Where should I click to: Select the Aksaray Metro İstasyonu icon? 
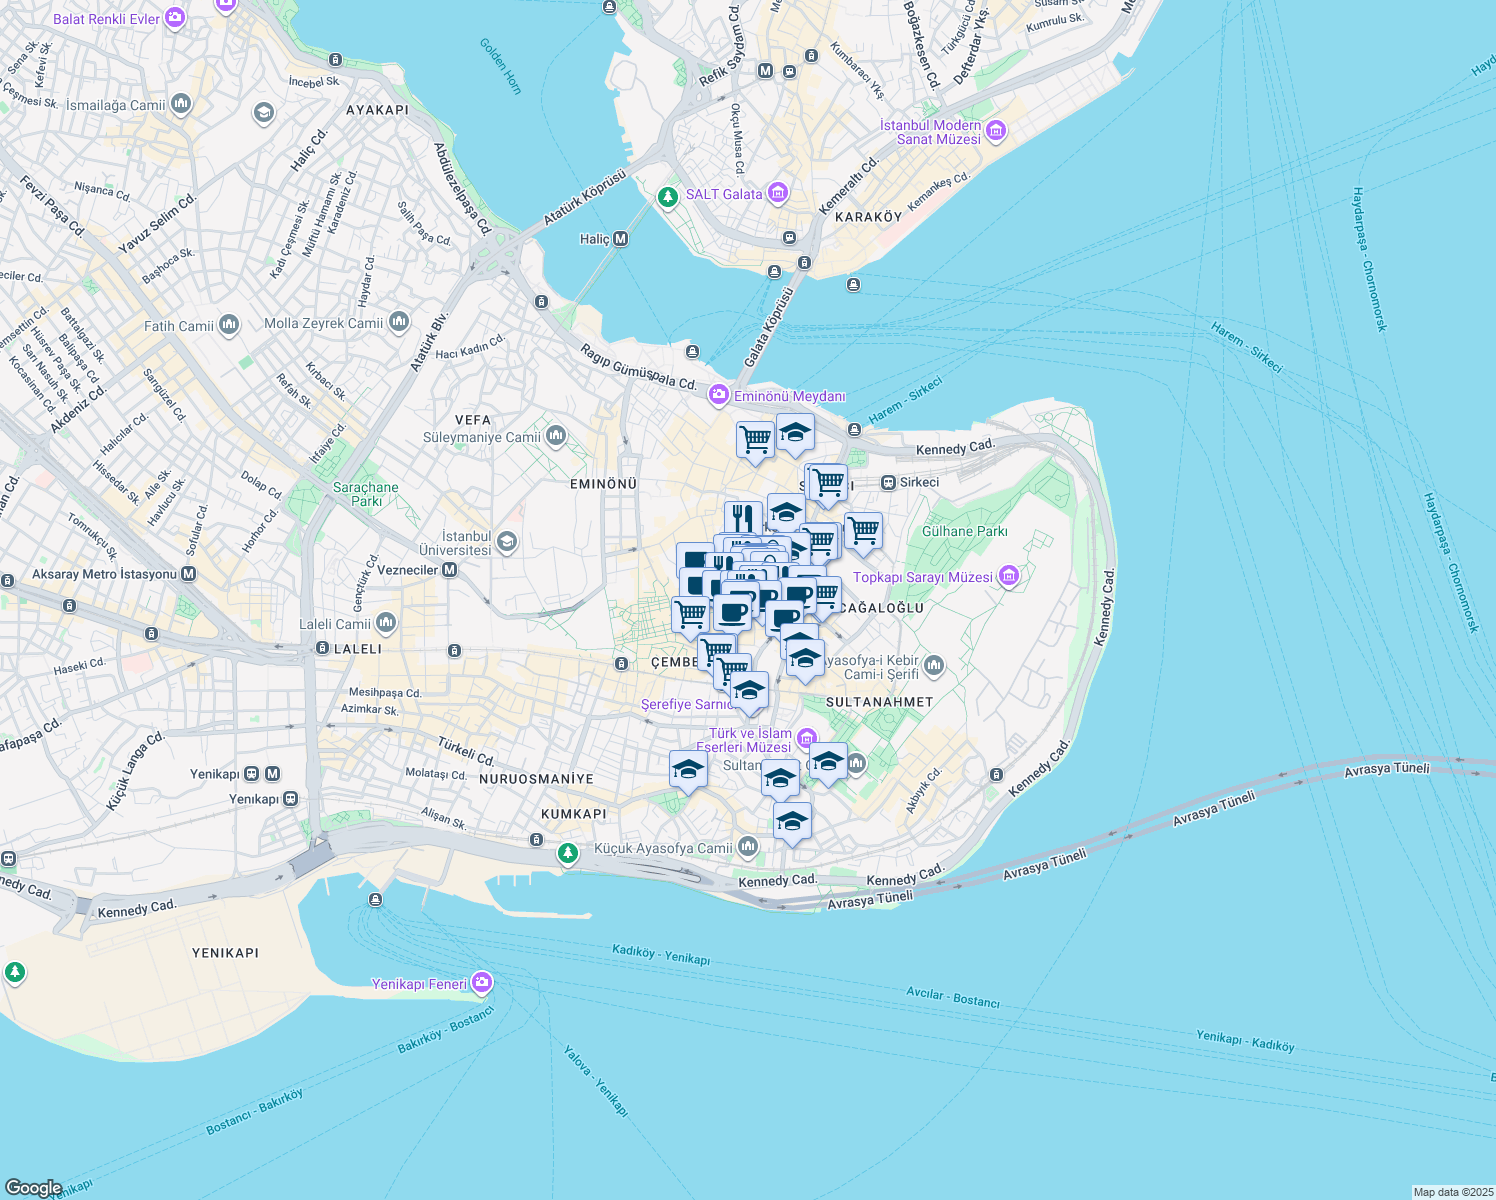pyautogui.click(x=189, y=574)
